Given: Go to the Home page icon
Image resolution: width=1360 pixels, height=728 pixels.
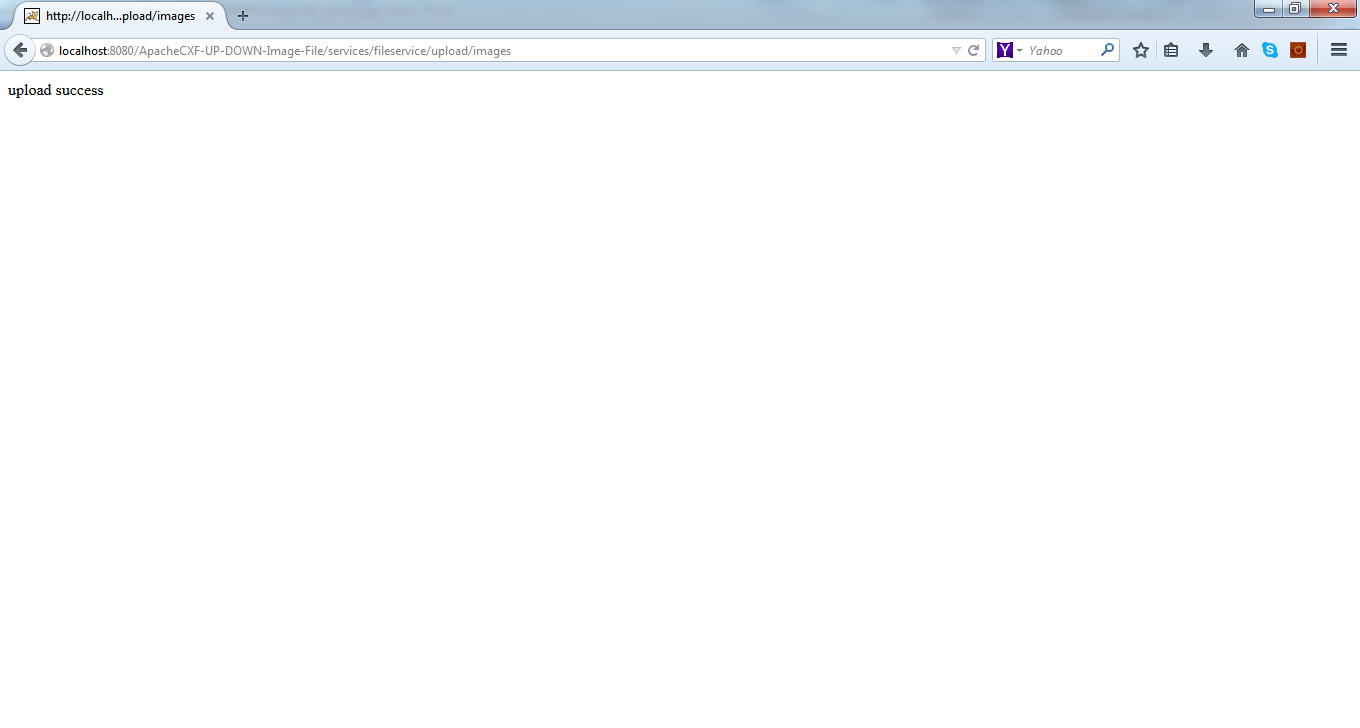Looking at the screenshot, I should pyautogui.click(x=1241, y=50).
